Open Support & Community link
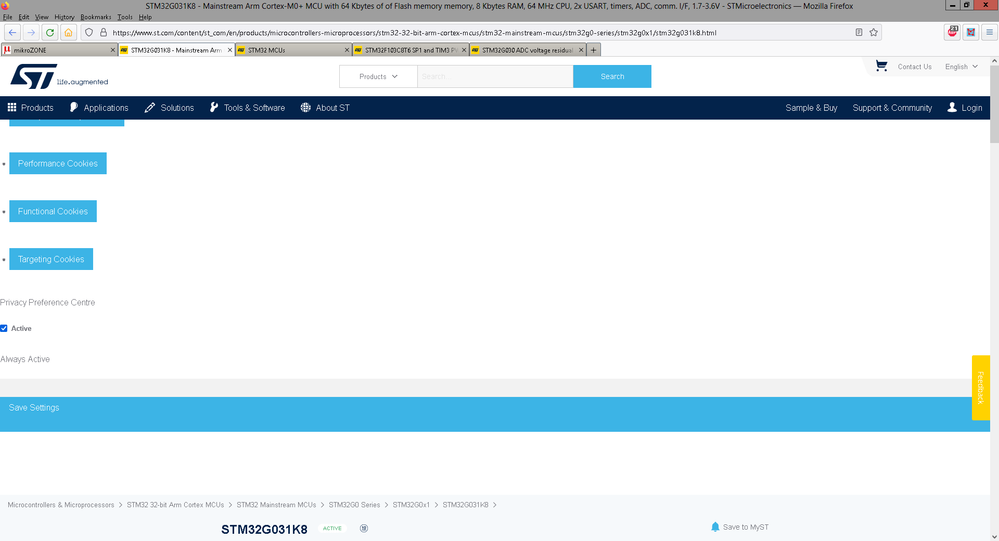This screenshot has height=541, width=999. coord(892,108)
